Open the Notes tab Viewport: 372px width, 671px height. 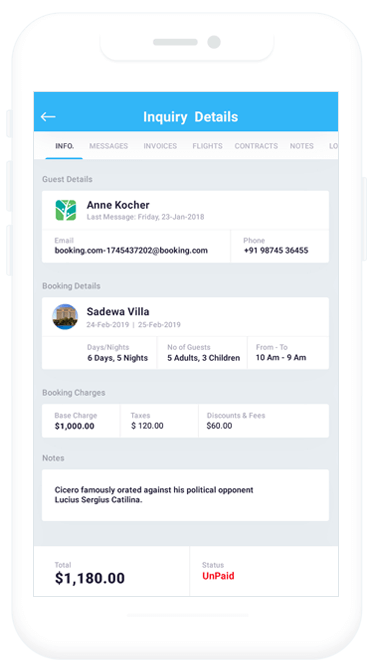302,146
